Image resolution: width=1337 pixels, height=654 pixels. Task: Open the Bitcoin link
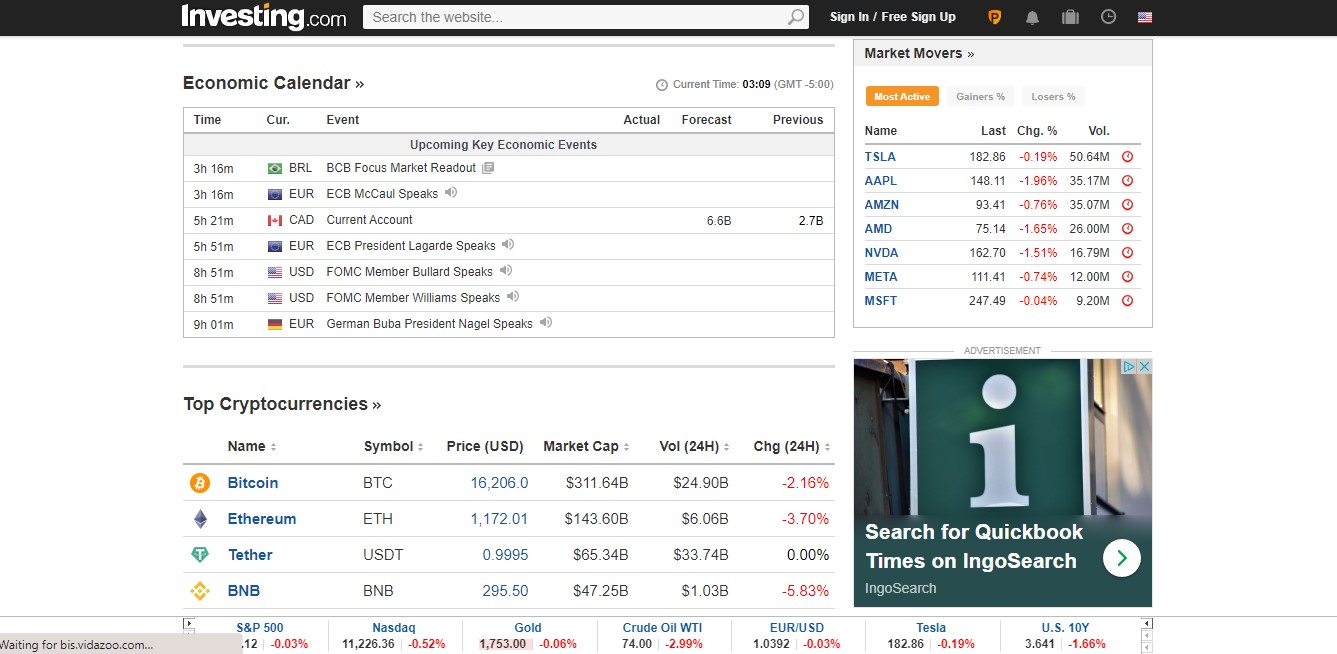click(253, 483)
